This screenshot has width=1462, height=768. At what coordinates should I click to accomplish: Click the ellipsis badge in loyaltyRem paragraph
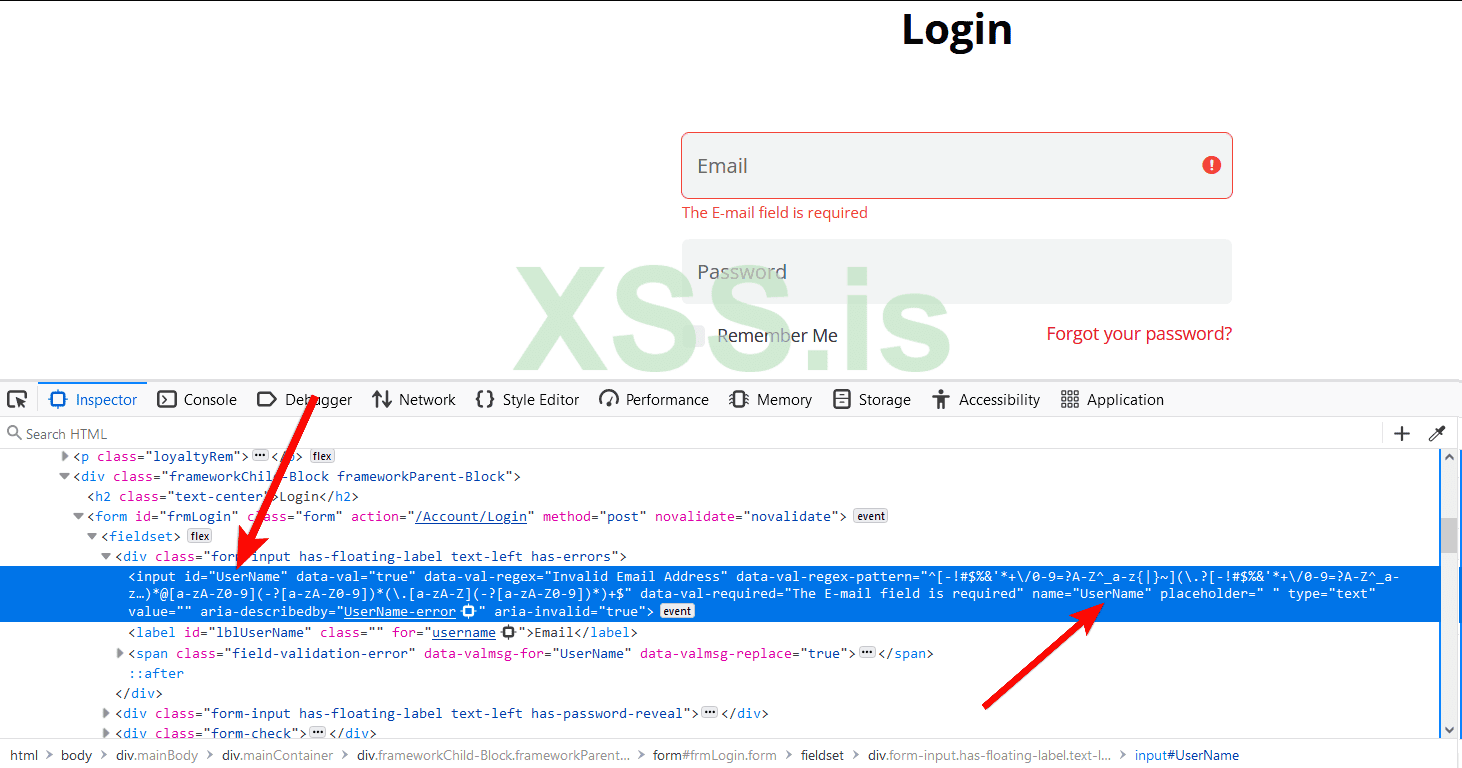click(260, 456)
